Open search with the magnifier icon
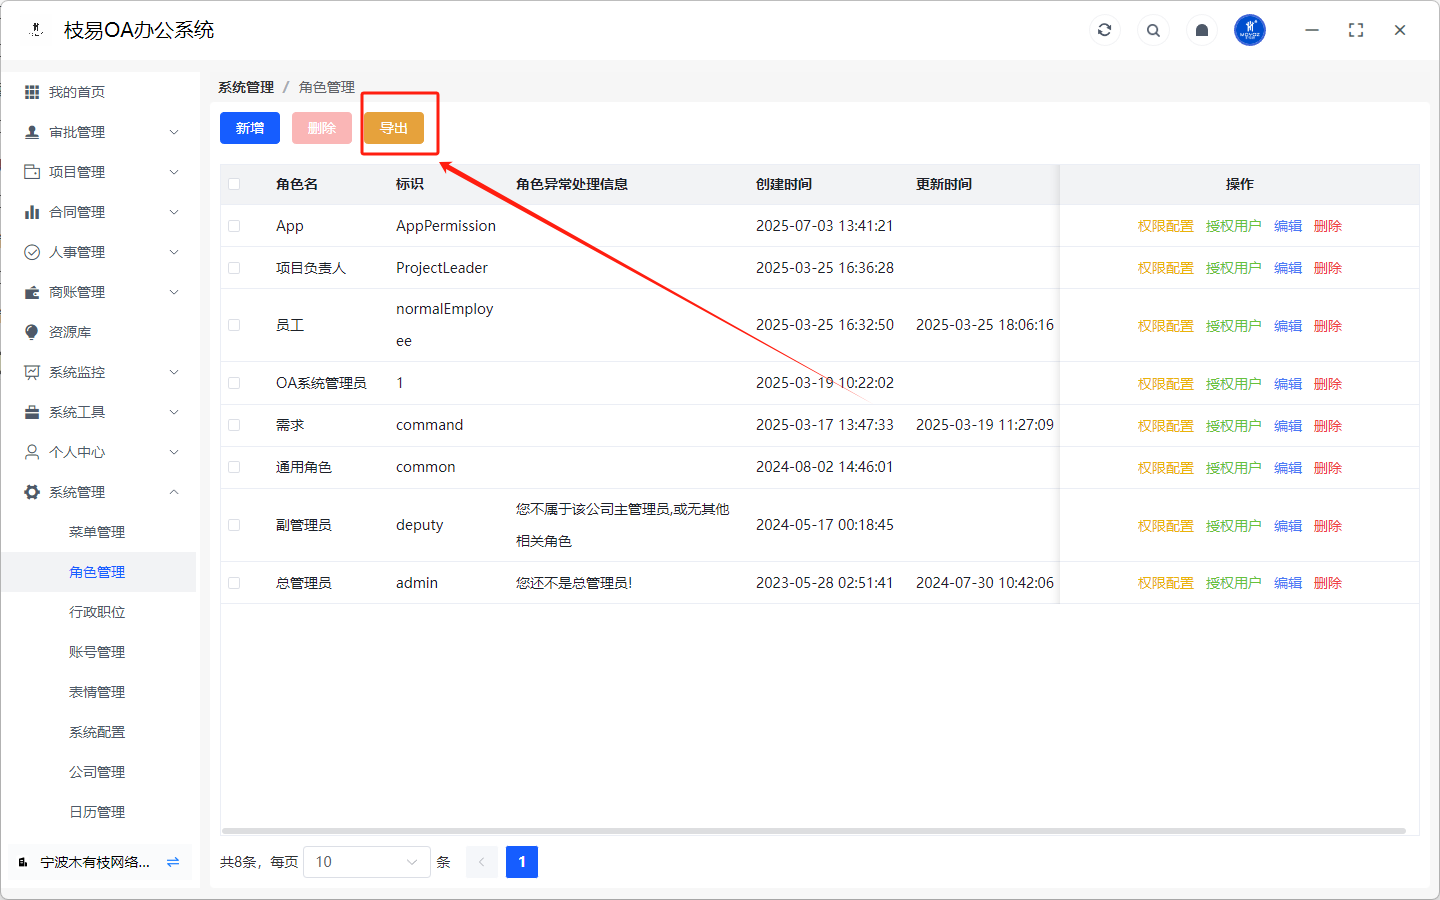The height and width of the screenshot is (900, 1440). (x=1153, y=30)
